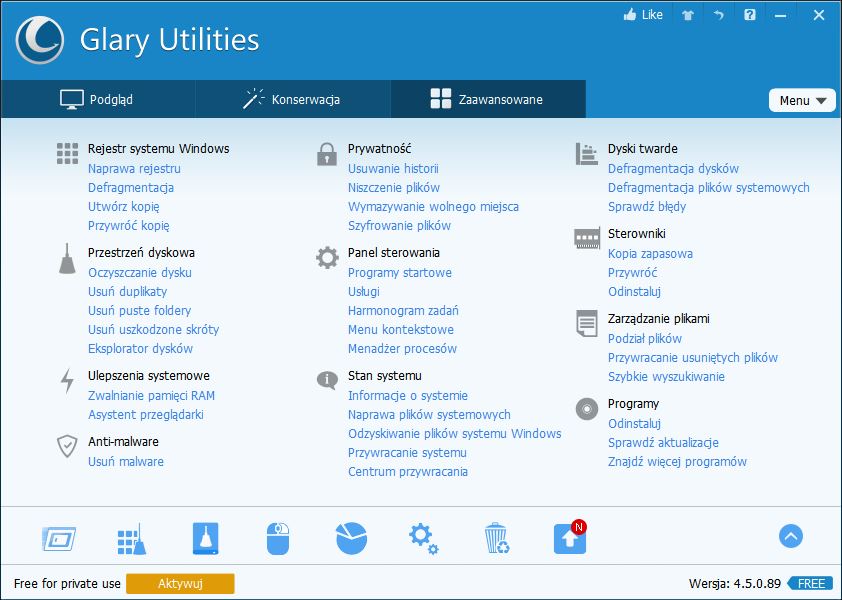The height and width of the screenshot is (600, 842).
Task: Click the broom icon beside Przestrzeń dyskowa
Action: (x=67, y=259)
